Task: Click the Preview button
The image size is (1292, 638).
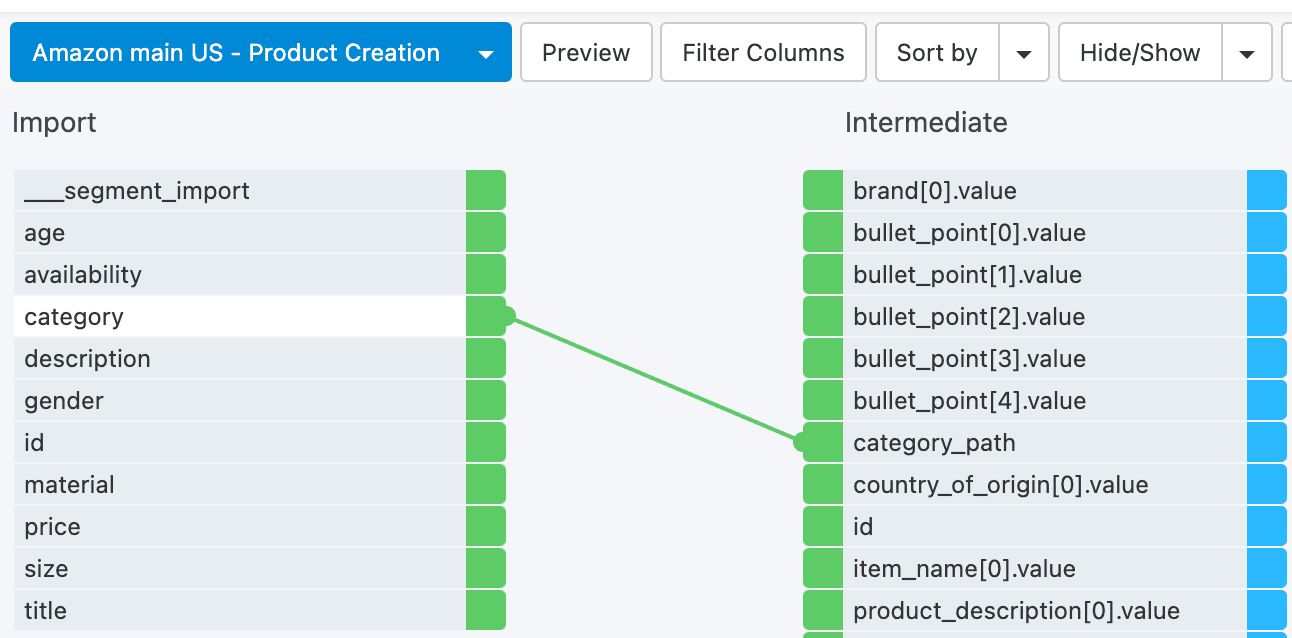Action: point(586,53)
